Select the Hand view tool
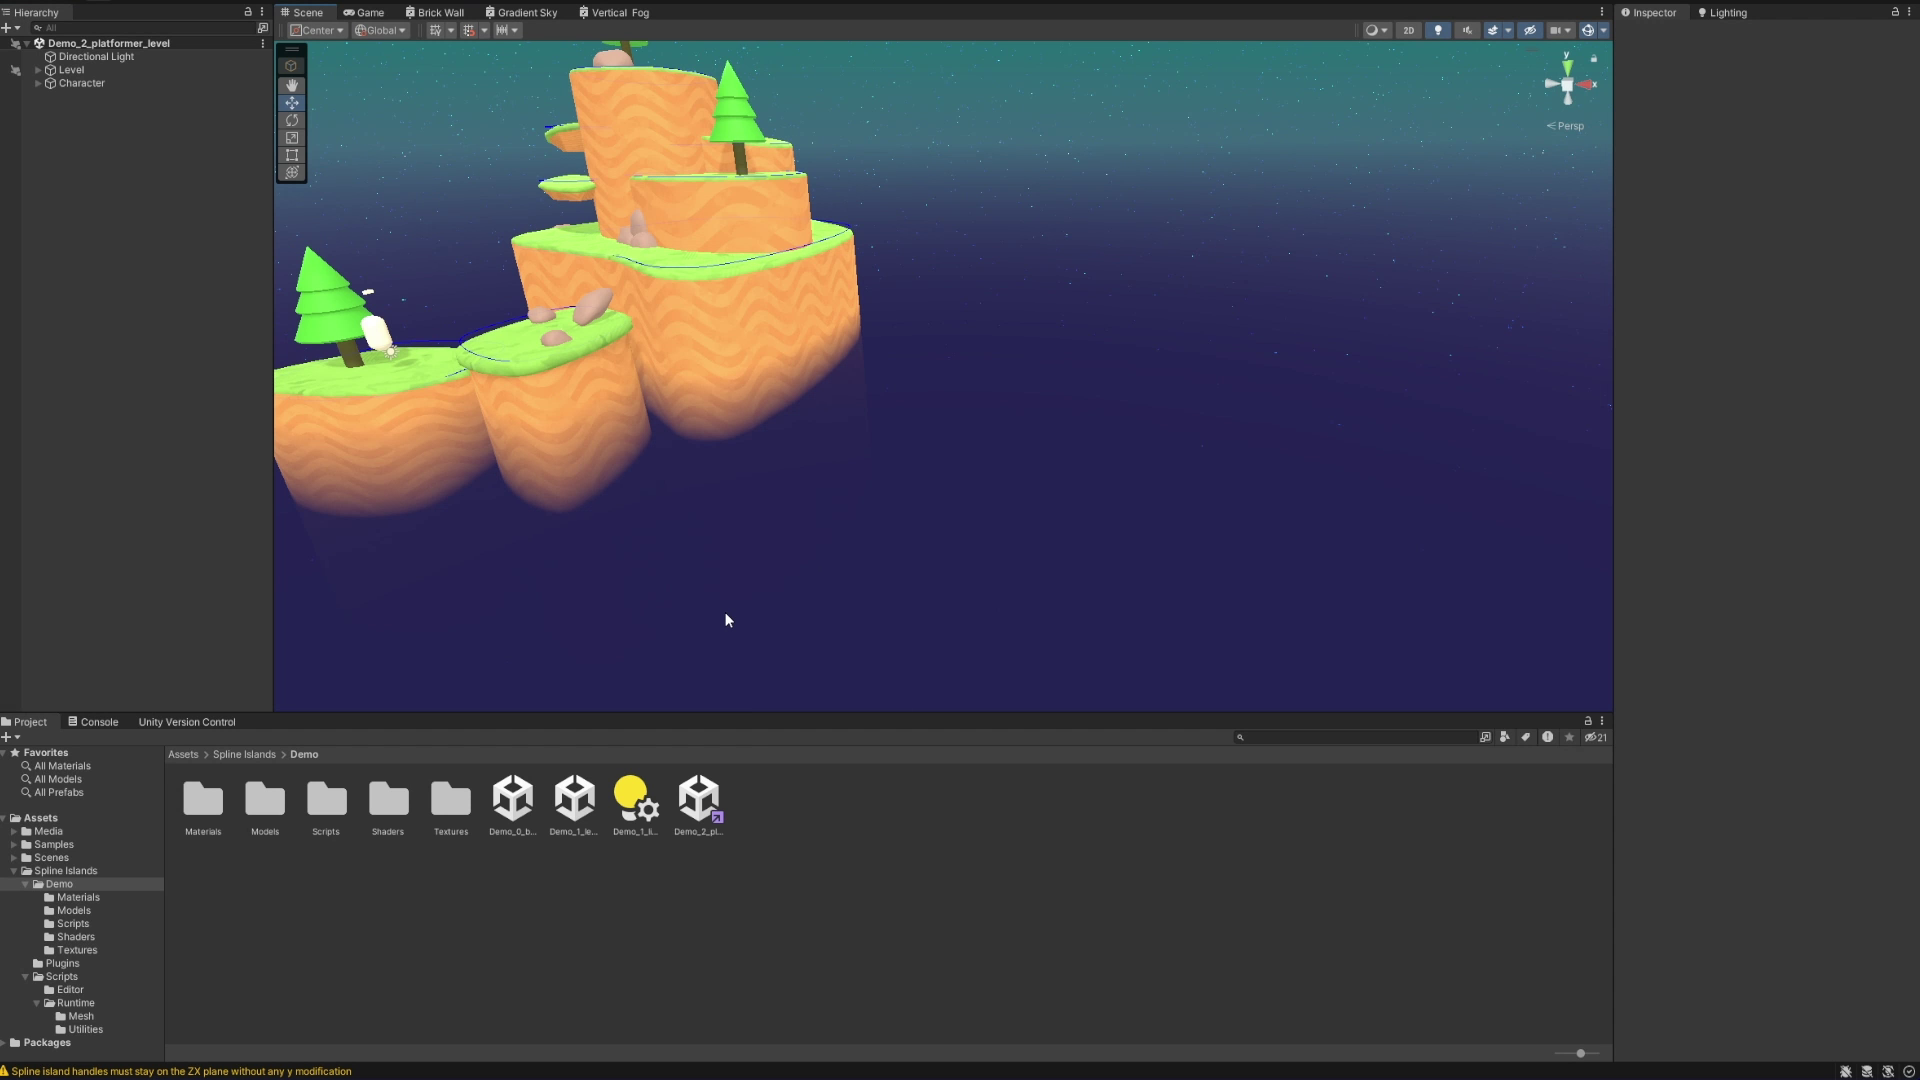Image resolution: width=1920 pixels, height=1080 pixels. click(x=292, y=85)
